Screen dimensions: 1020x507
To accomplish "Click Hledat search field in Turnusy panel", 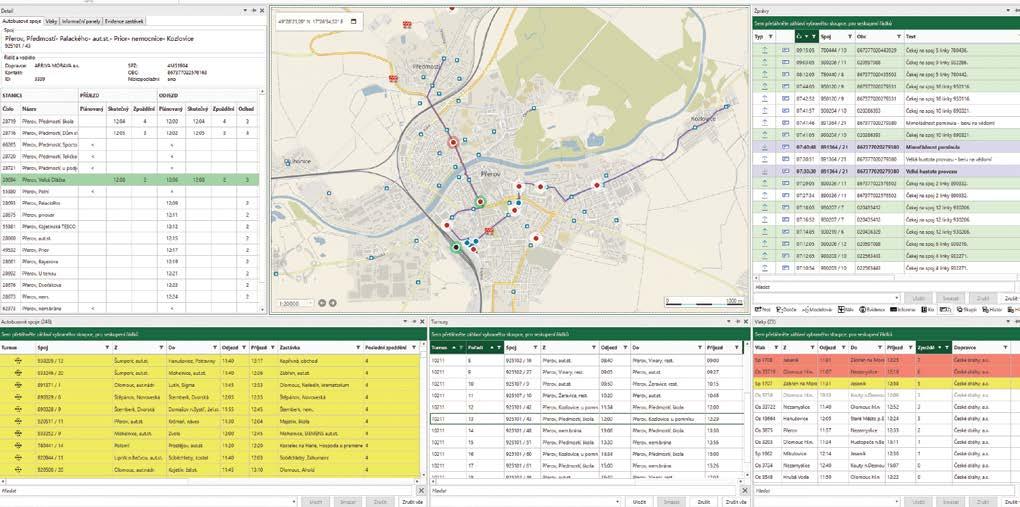I will click(x=585, y=490).
